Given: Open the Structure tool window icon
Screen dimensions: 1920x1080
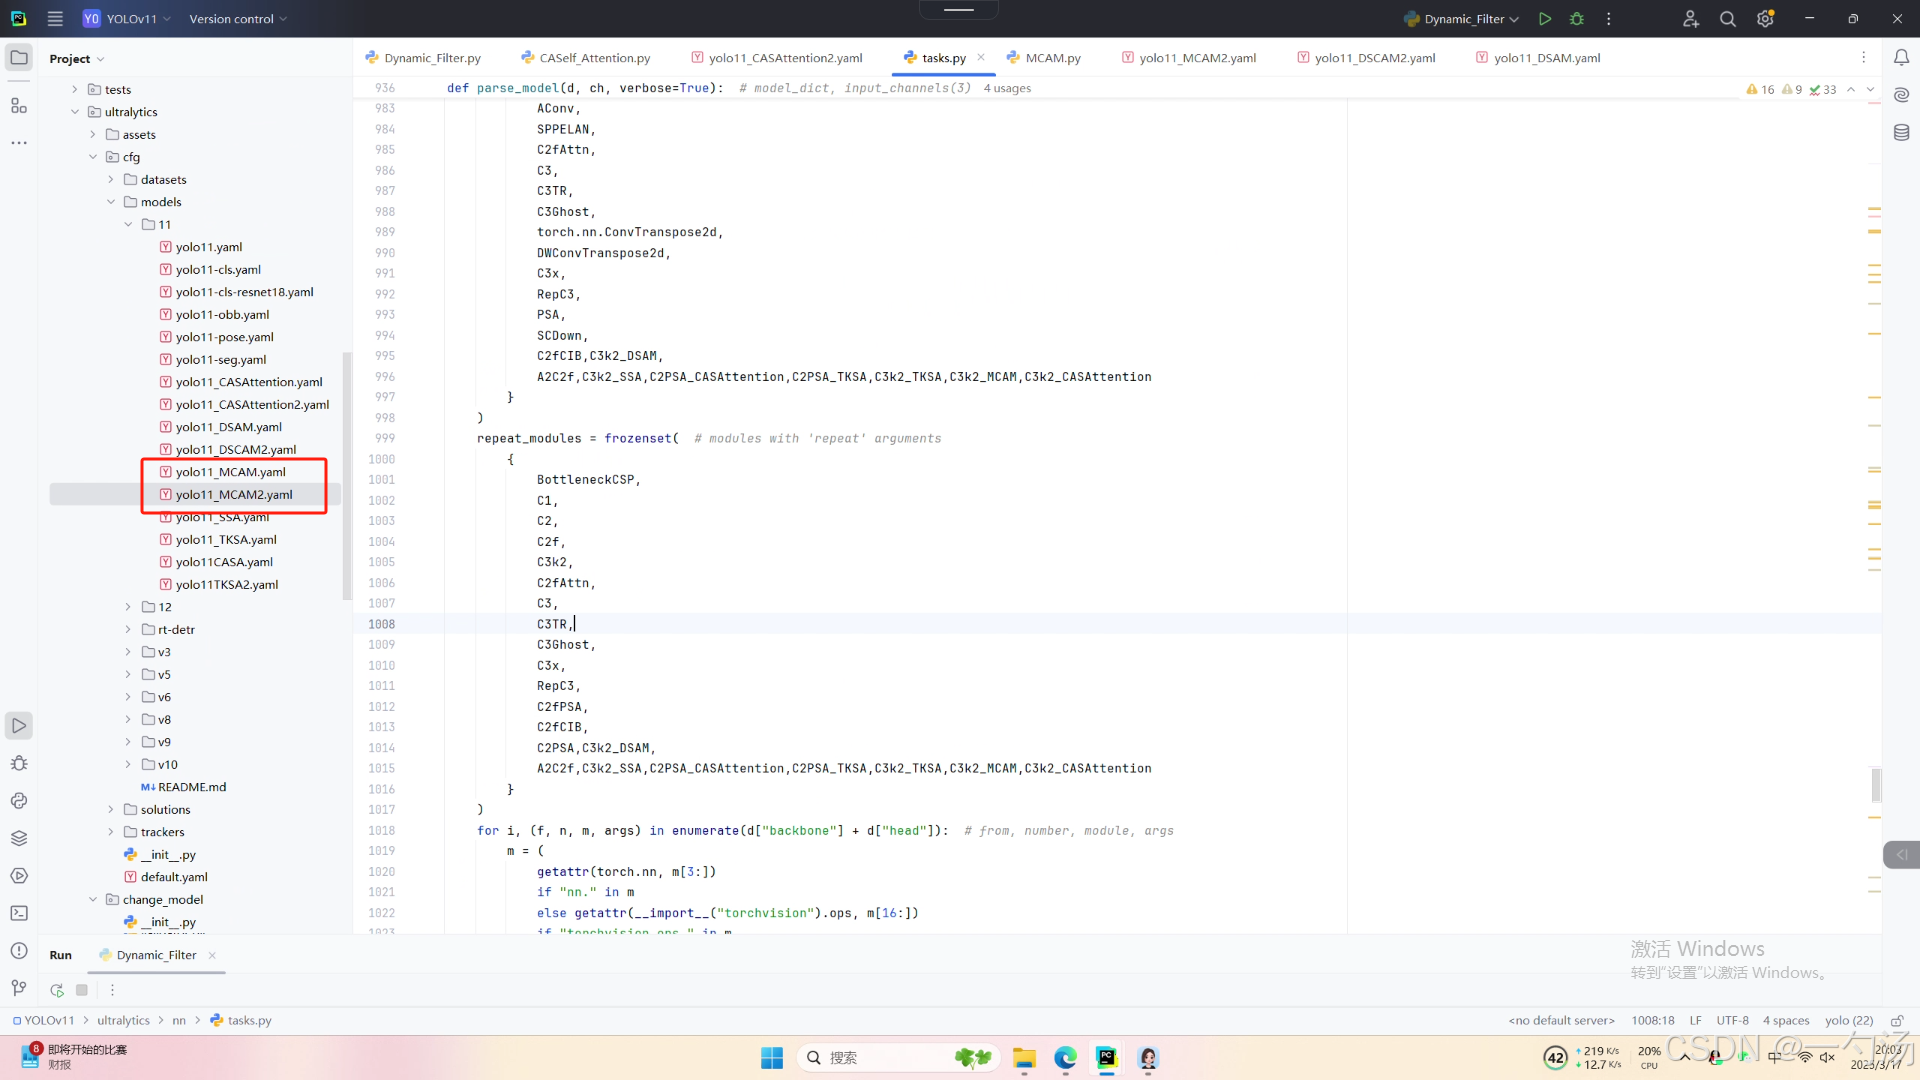Looking at the screenshot, I should [19, 105].
